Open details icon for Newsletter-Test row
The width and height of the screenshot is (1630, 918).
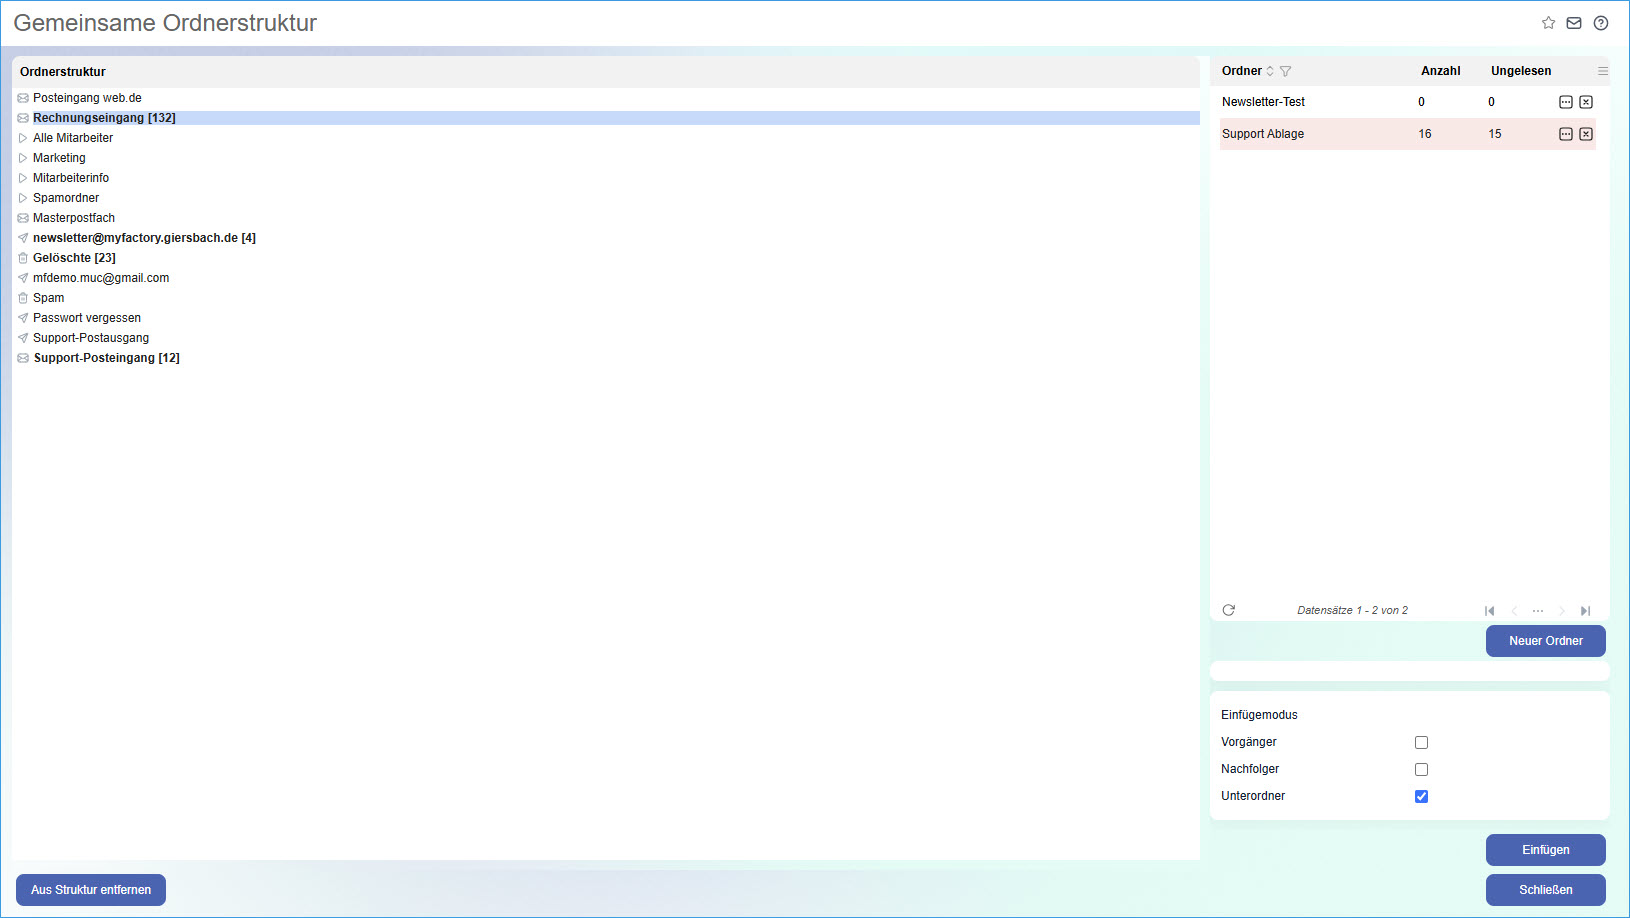(1566, 102)
